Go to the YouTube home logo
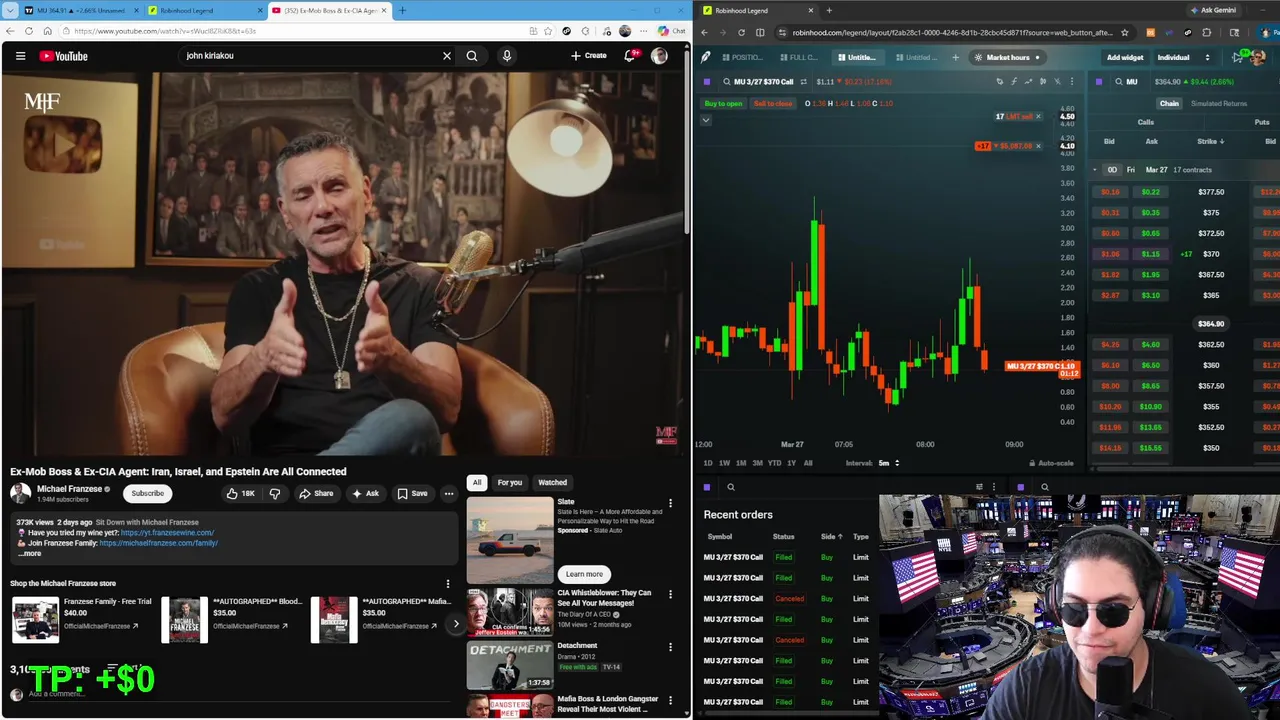Screen dimensions: 1280x720 click(x=64, y=56)
